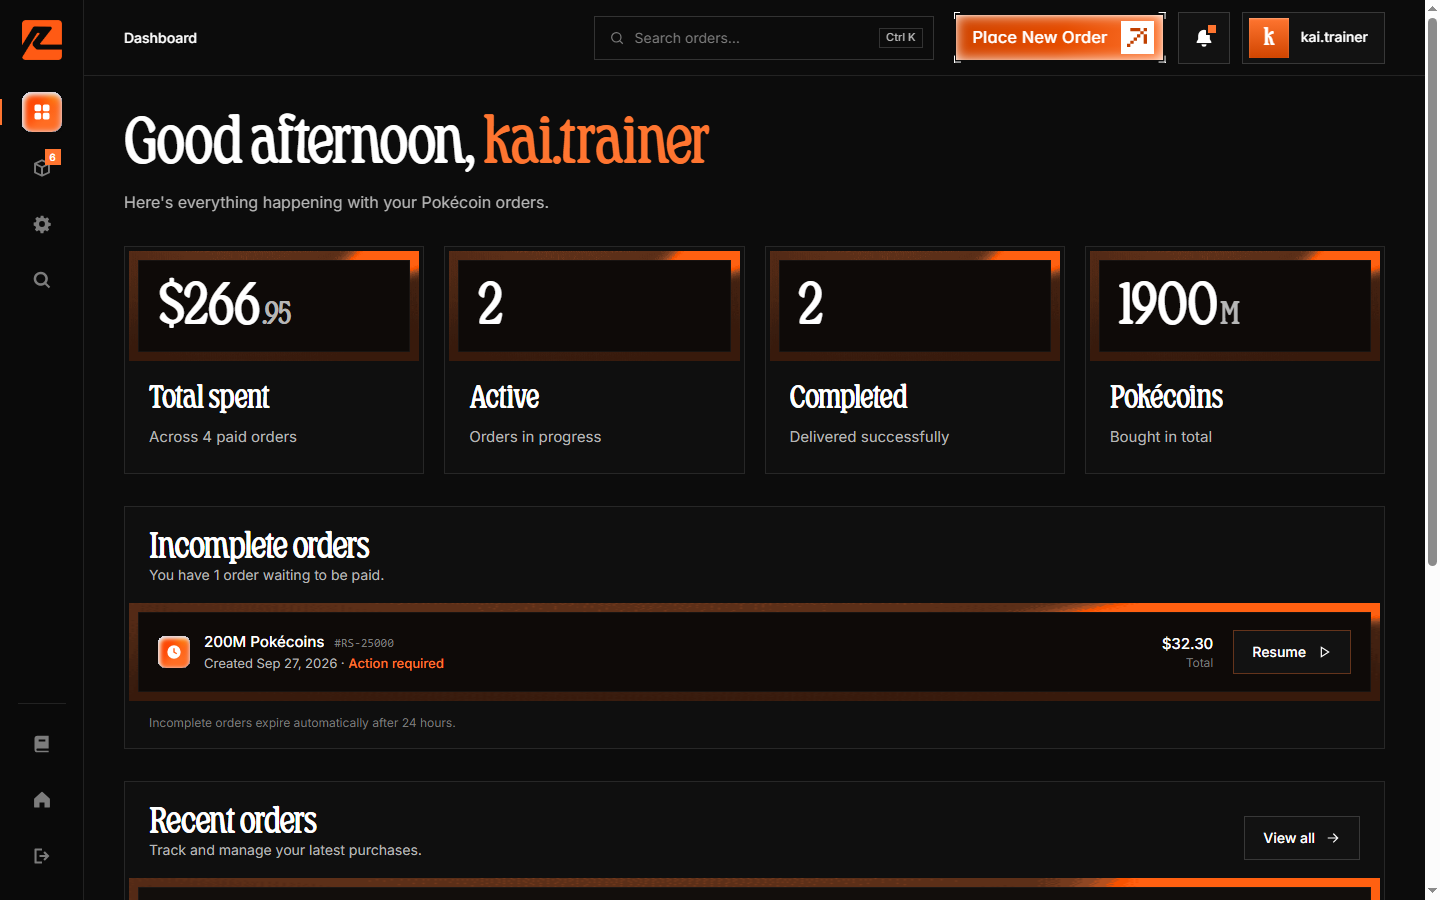Open View all recent orders
This screenshot has width=1440, height=900.
coord(1302,838)
